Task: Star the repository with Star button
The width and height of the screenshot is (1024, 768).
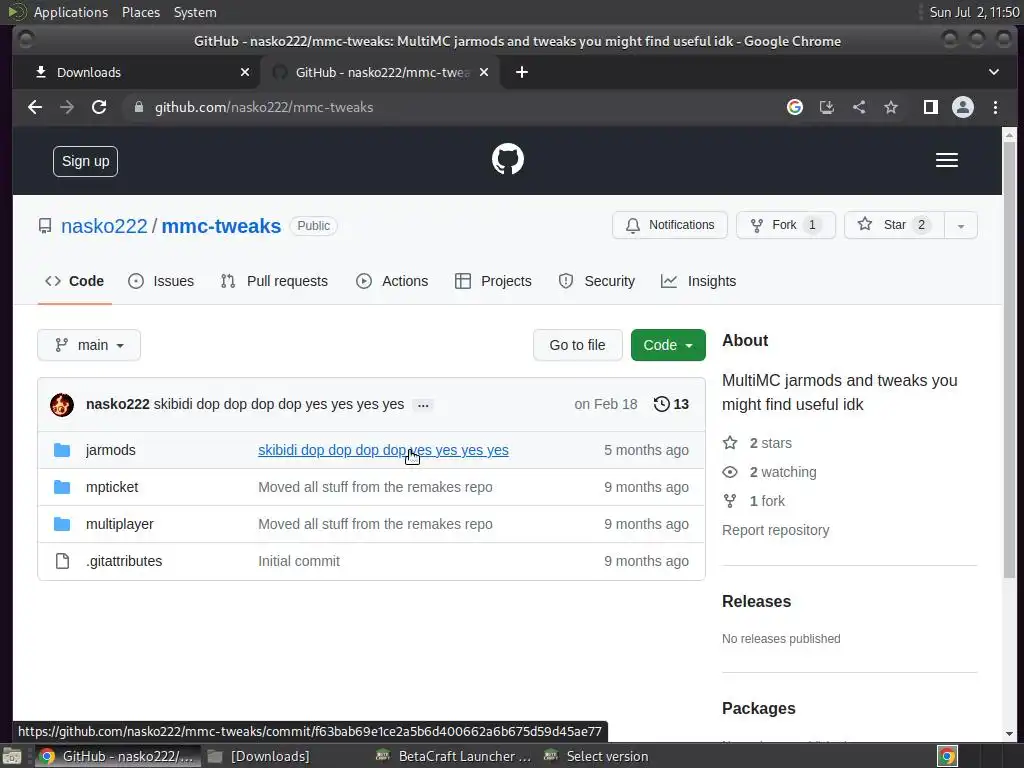Action: [x=894, y=225]
